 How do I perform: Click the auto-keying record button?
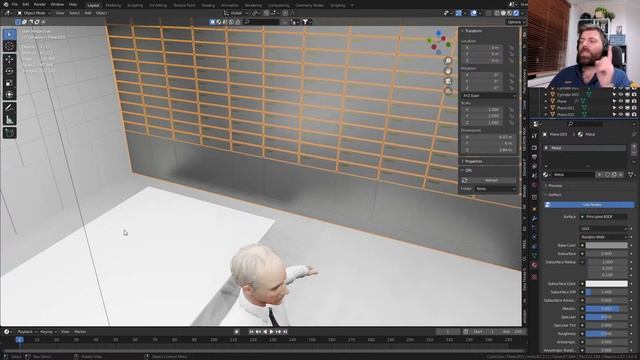[236, 332]
